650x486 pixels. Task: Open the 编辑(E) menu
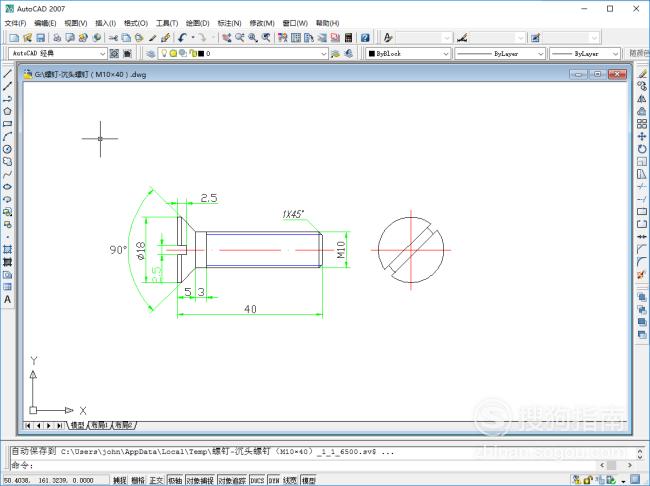pyautogui.click(x=45, y=23)
